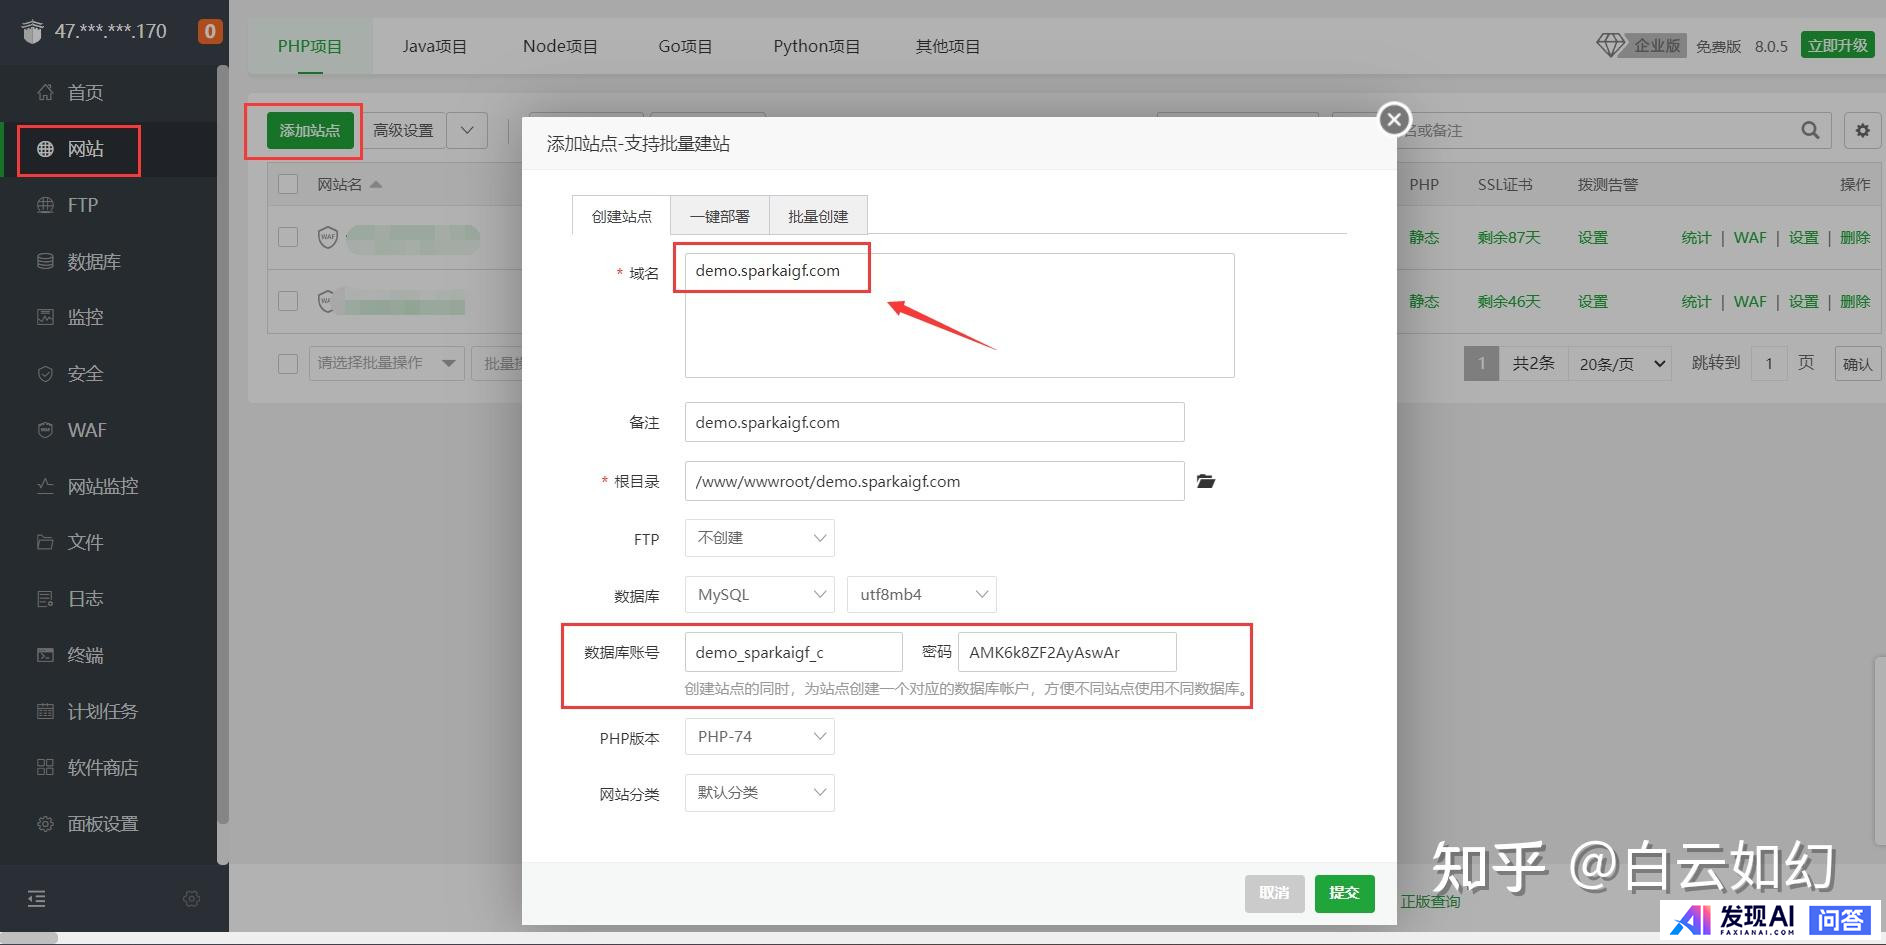Viewport: 1886px width, 945px height.
Task: Open the 数据库 database sidebar item
Action: [93, 262]
